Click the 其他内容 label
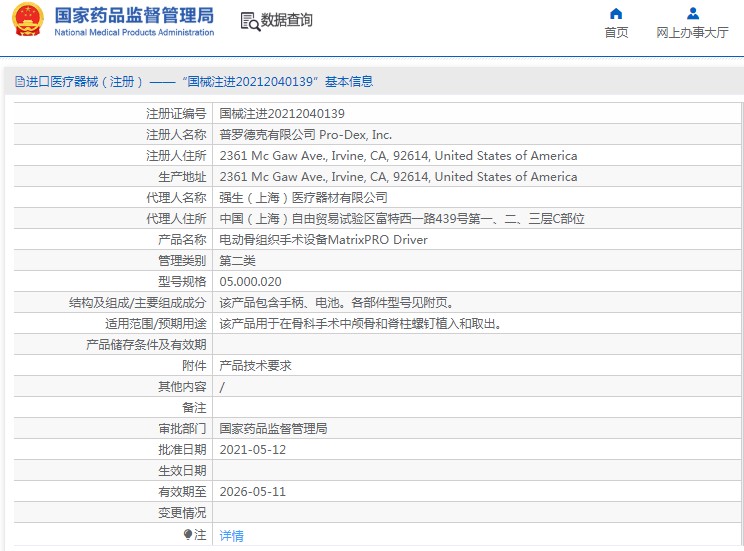This screenshot has height=551, width=744. point(182,387)
